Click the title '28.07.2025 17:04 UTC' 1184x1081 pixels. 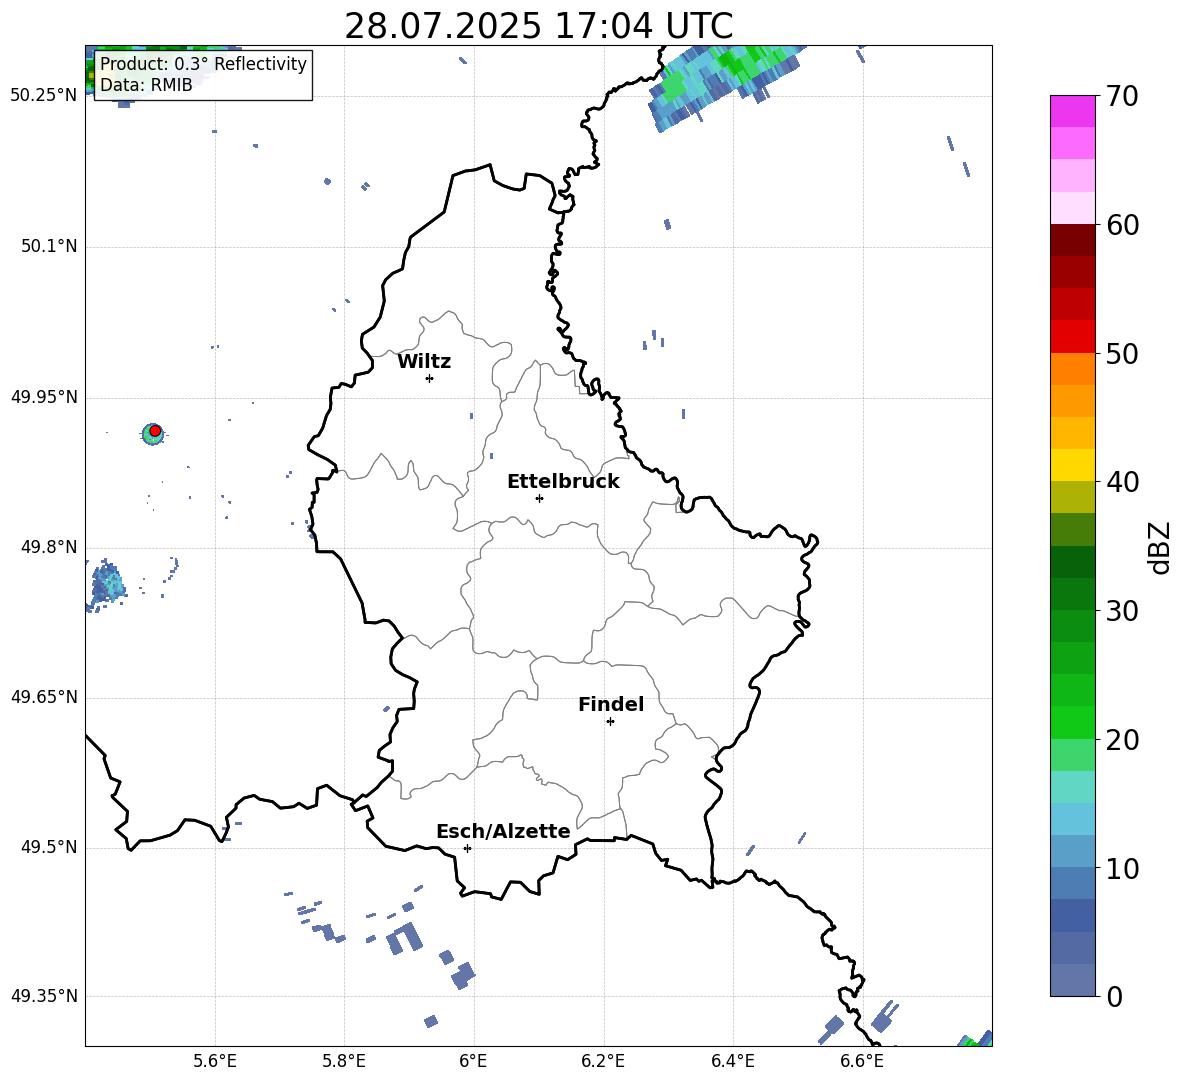coord(538,26)
